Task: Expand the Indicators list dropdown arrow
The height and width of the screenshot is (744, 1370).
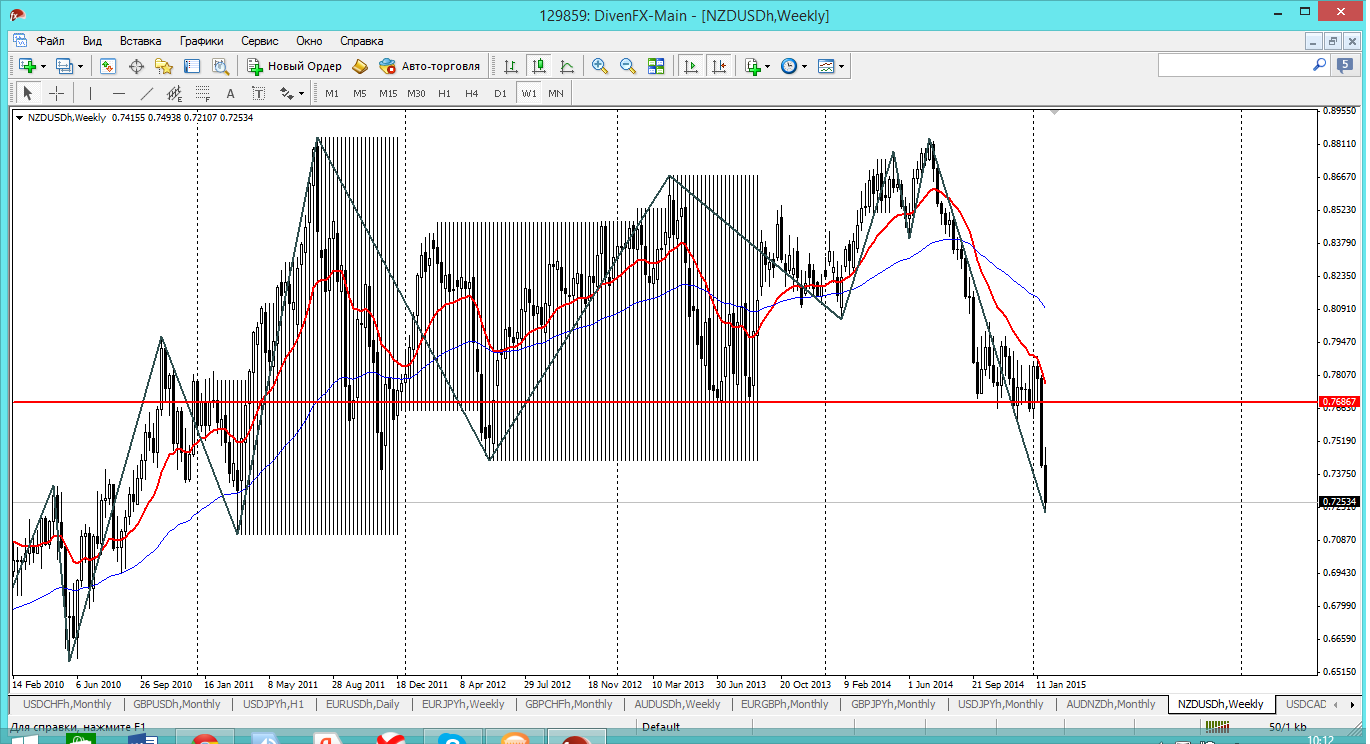Action: (767, 66)
